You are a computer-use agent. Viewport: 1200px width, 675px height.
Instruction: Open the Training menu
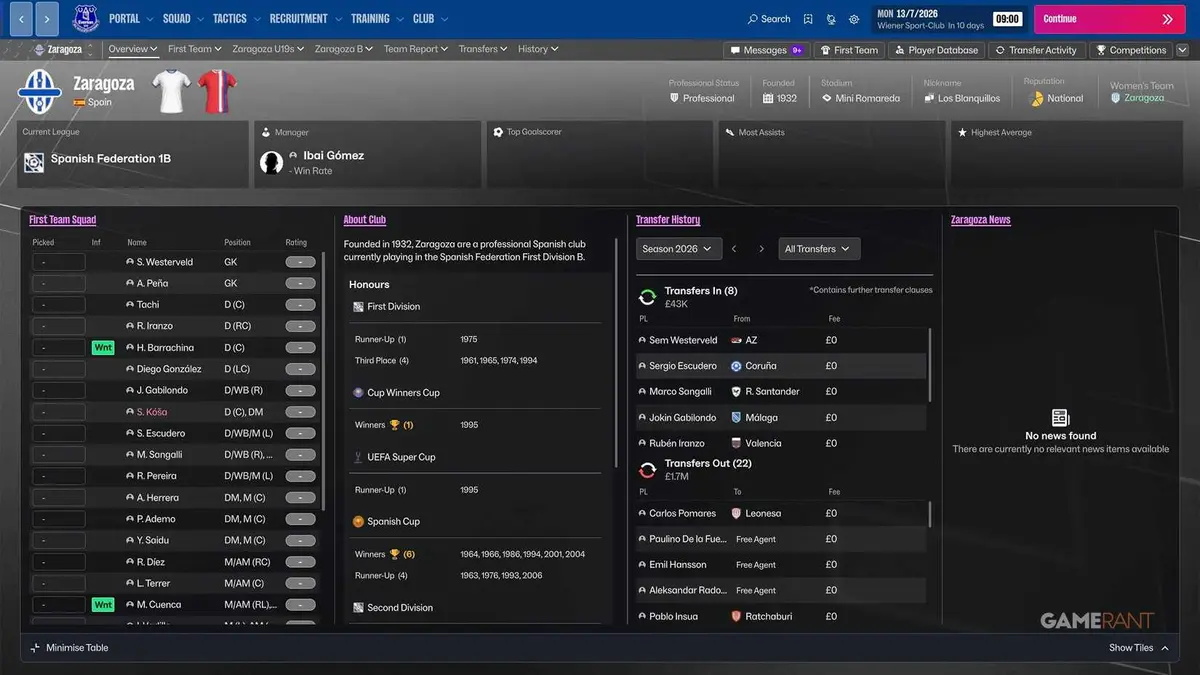click(x=377, y=19)
